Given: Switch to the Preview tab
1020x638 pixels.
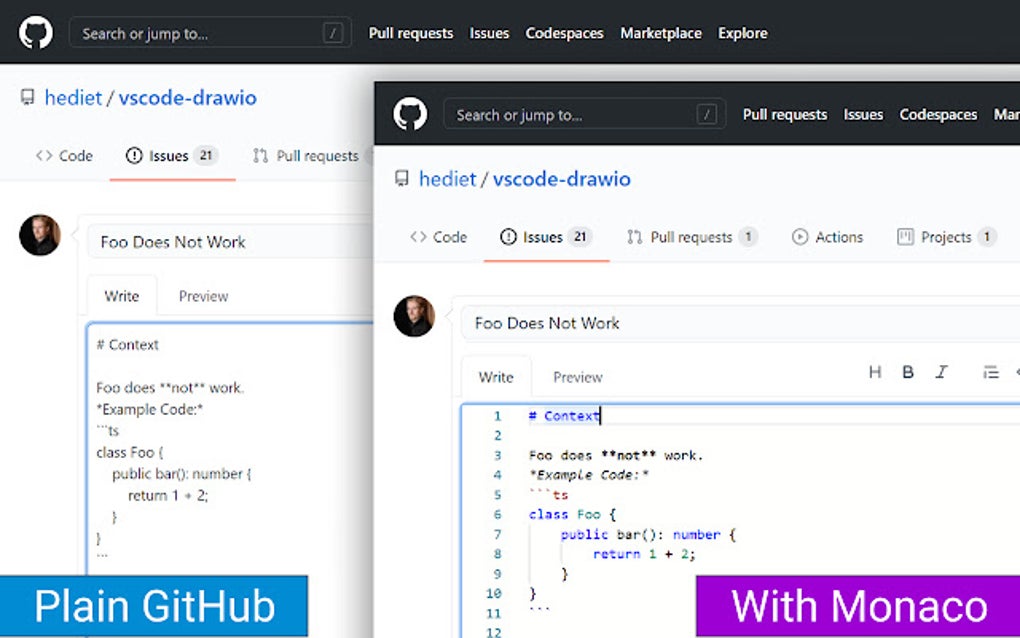Looking at the screenshot, I should point(577,377).
